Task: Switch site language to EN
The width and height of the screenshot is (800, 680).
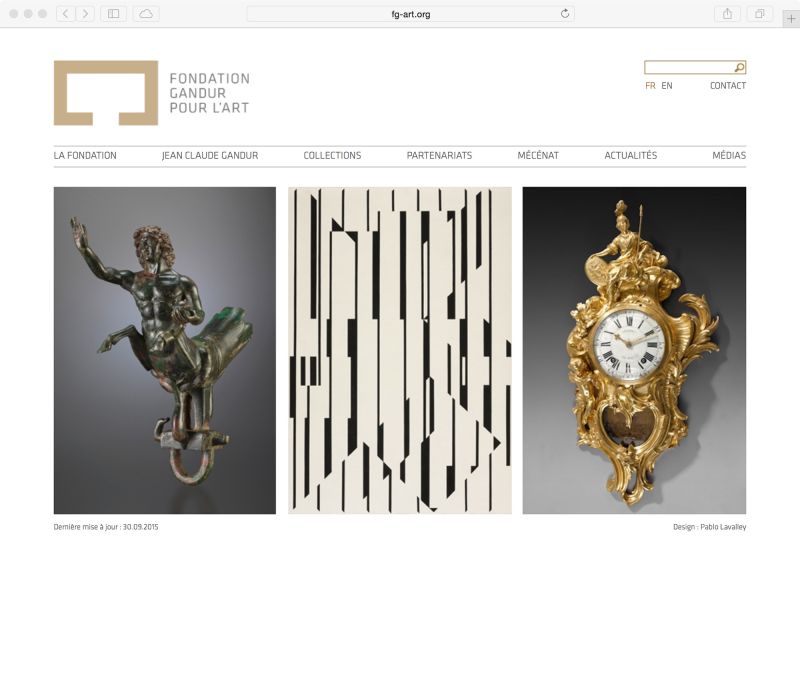Action: point(667,86)
